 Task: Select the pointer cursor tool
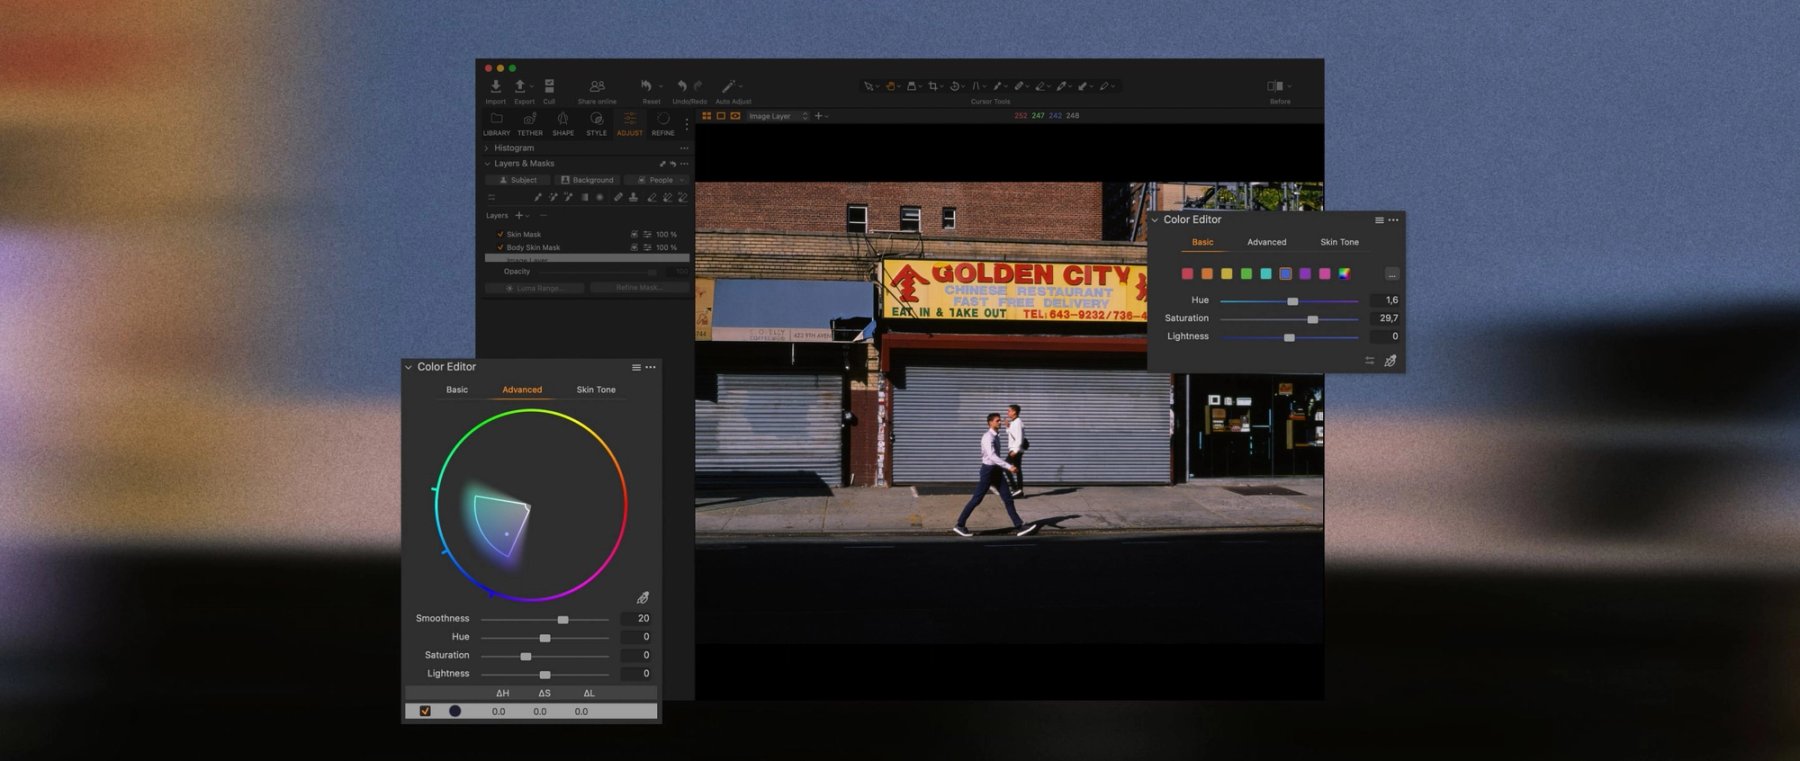pos(869,86)
